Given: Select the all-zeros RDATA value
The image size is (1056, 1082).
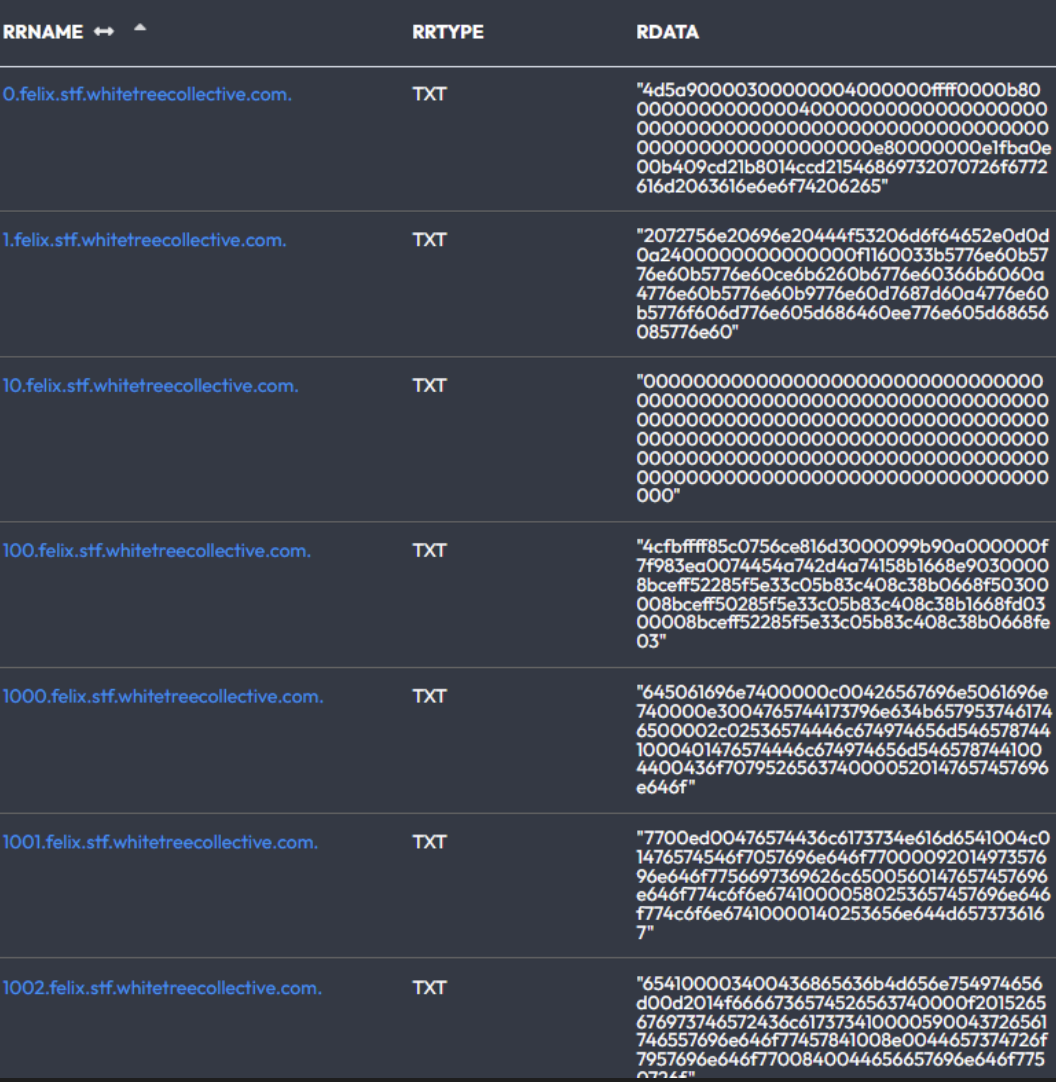Looking at the screenshot, I should 840,438.
